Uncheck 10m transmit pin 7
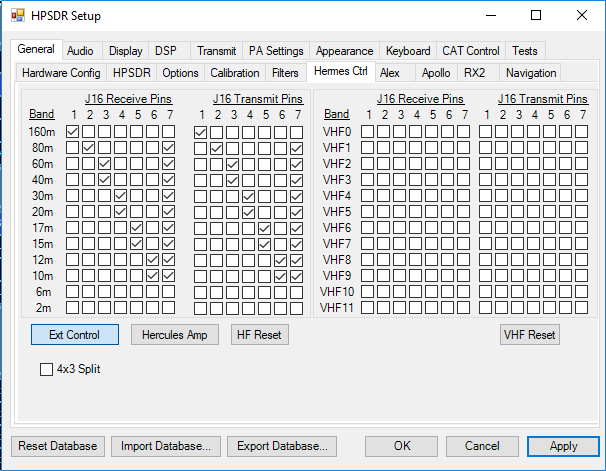 [x=296, y=277]
